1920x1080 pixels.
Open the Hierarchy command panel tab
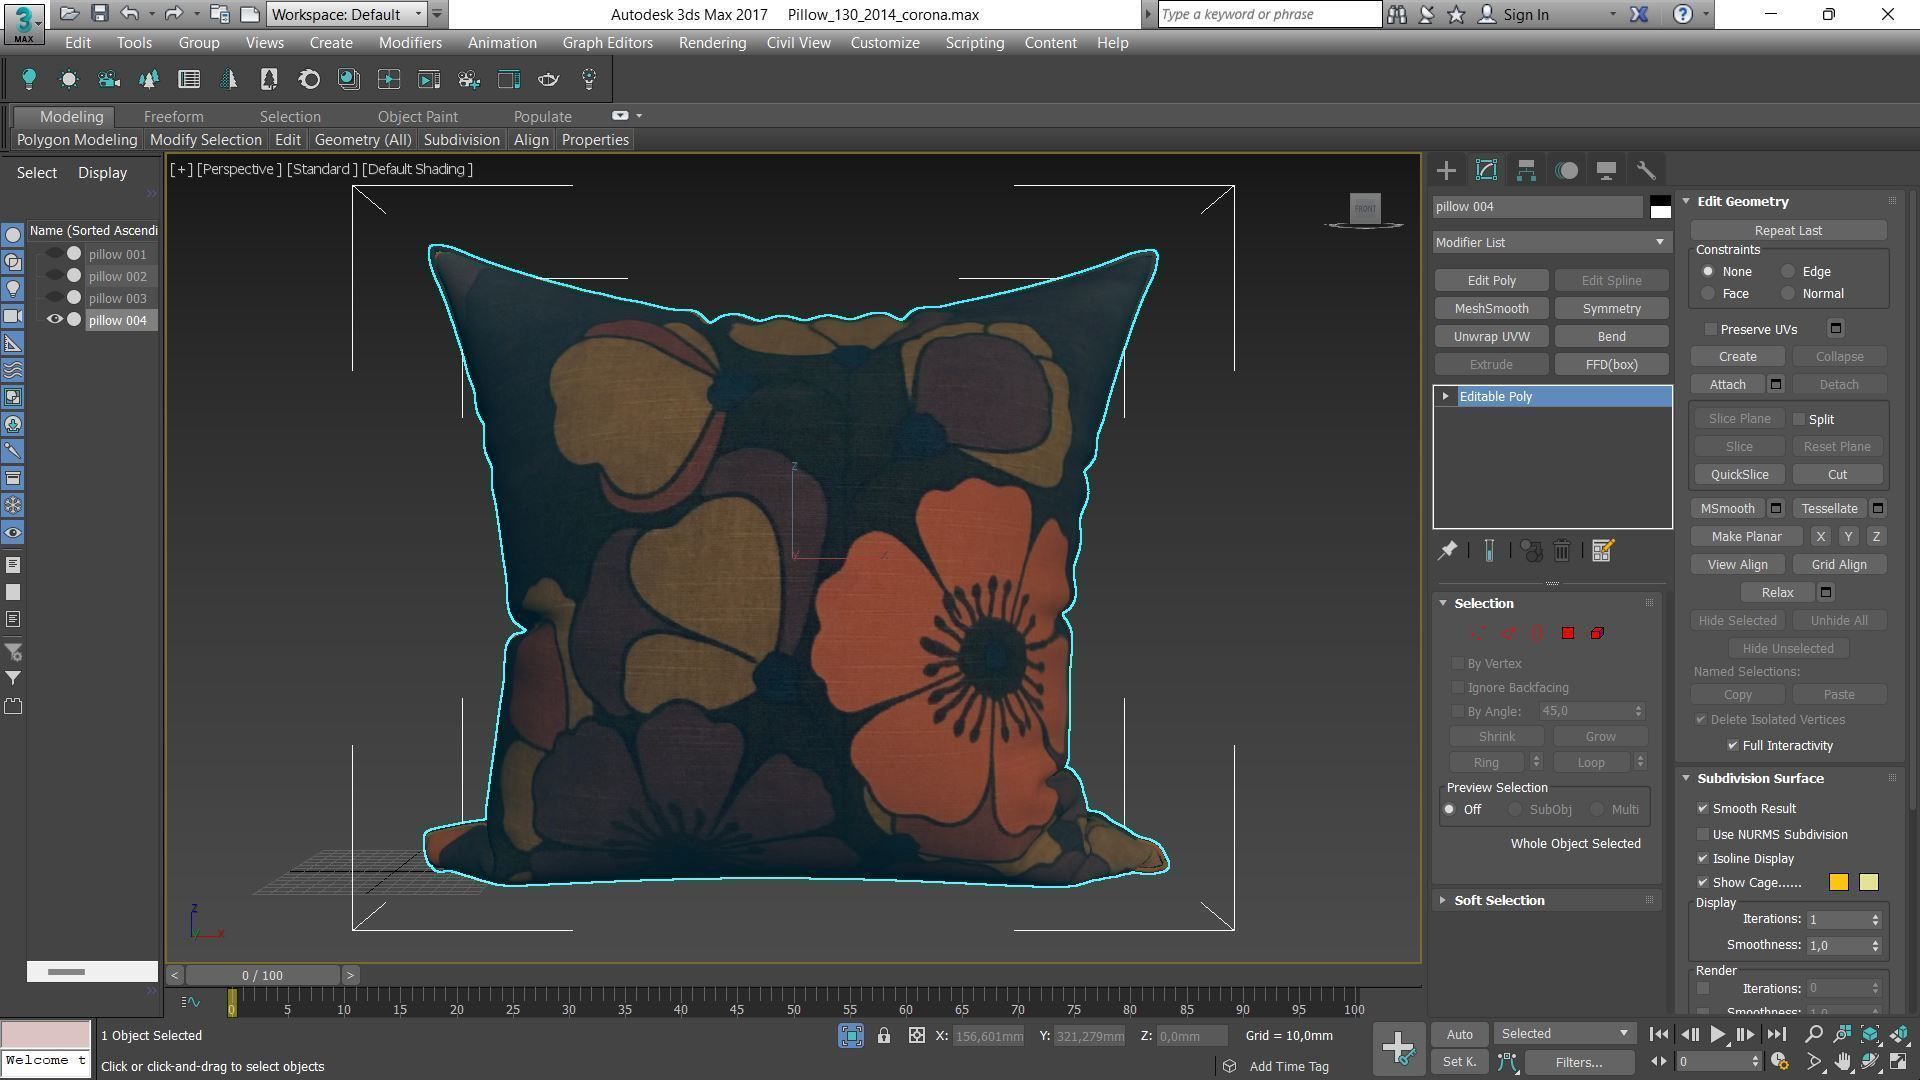click(x=1526, y=170)
